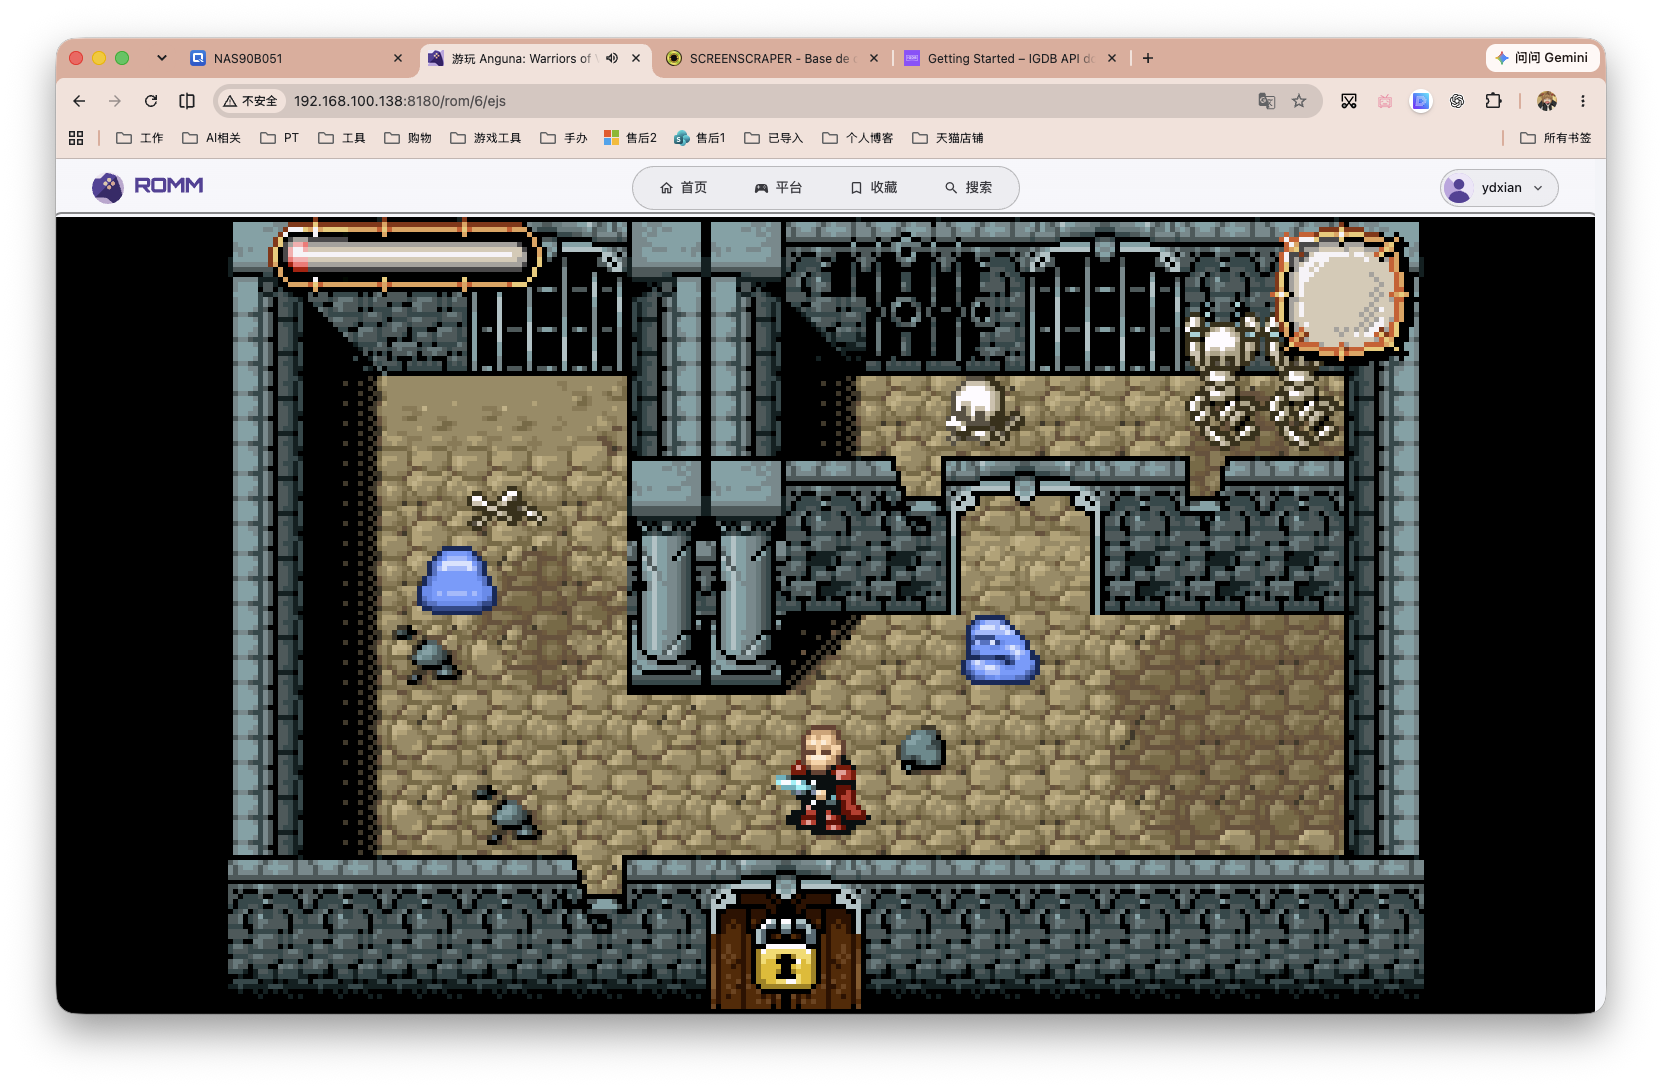Expand the ydxian user menu

(x=1499, y=188)
